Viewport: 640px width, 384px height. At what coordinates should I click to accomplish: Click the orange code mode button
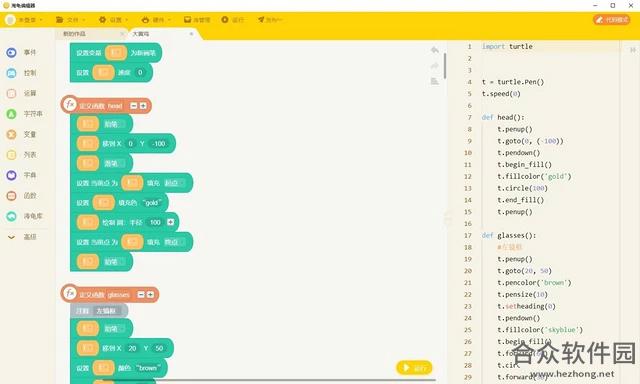[611, 20]
